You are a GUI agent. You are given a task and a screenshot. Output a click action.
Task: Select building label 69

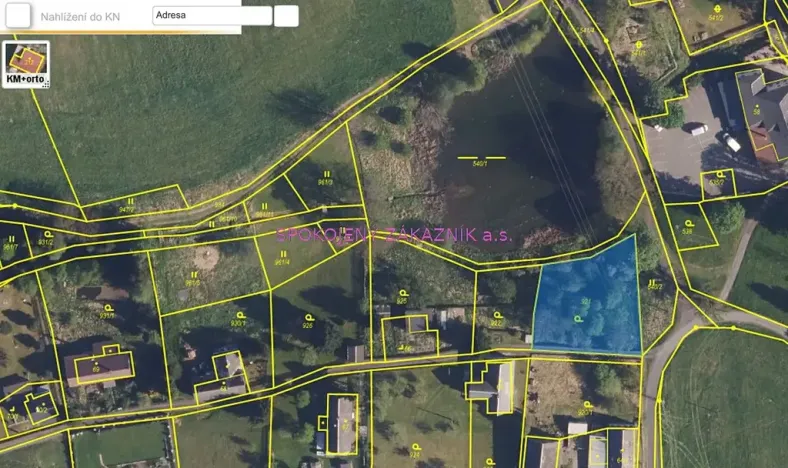[x=96, y=369]
